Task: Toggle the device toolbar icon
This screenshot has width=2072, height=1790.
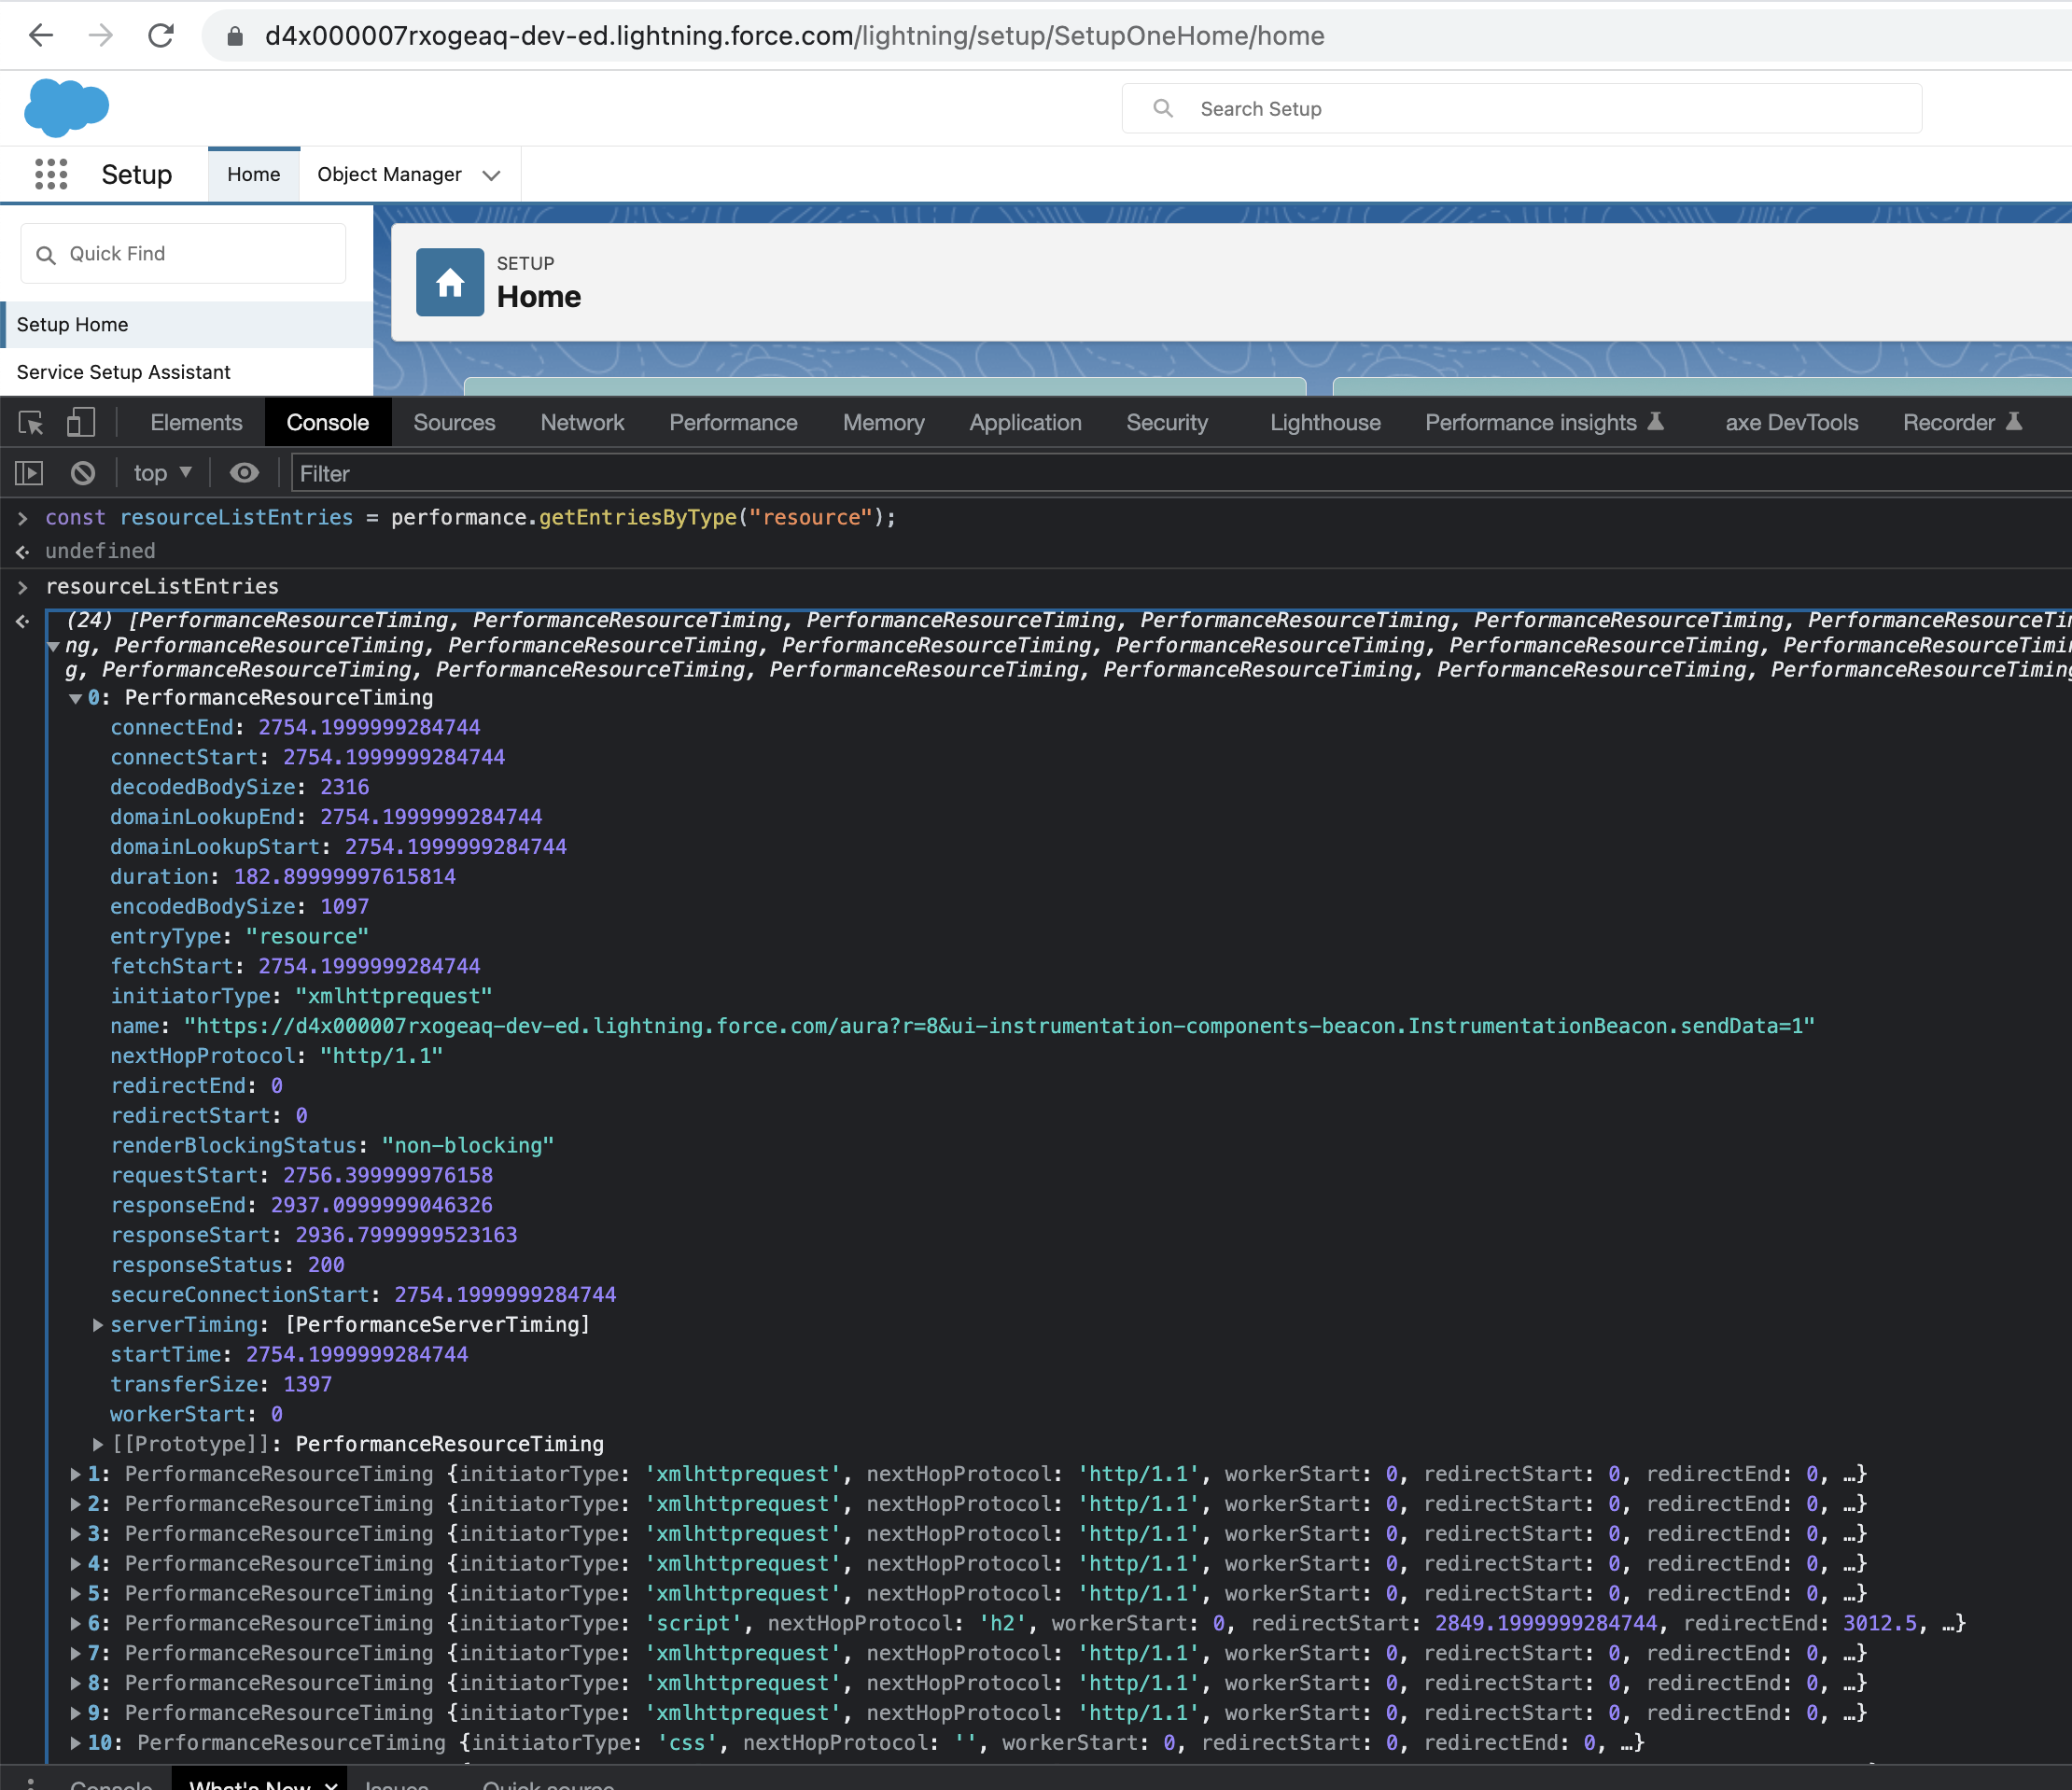Action: 81,423
